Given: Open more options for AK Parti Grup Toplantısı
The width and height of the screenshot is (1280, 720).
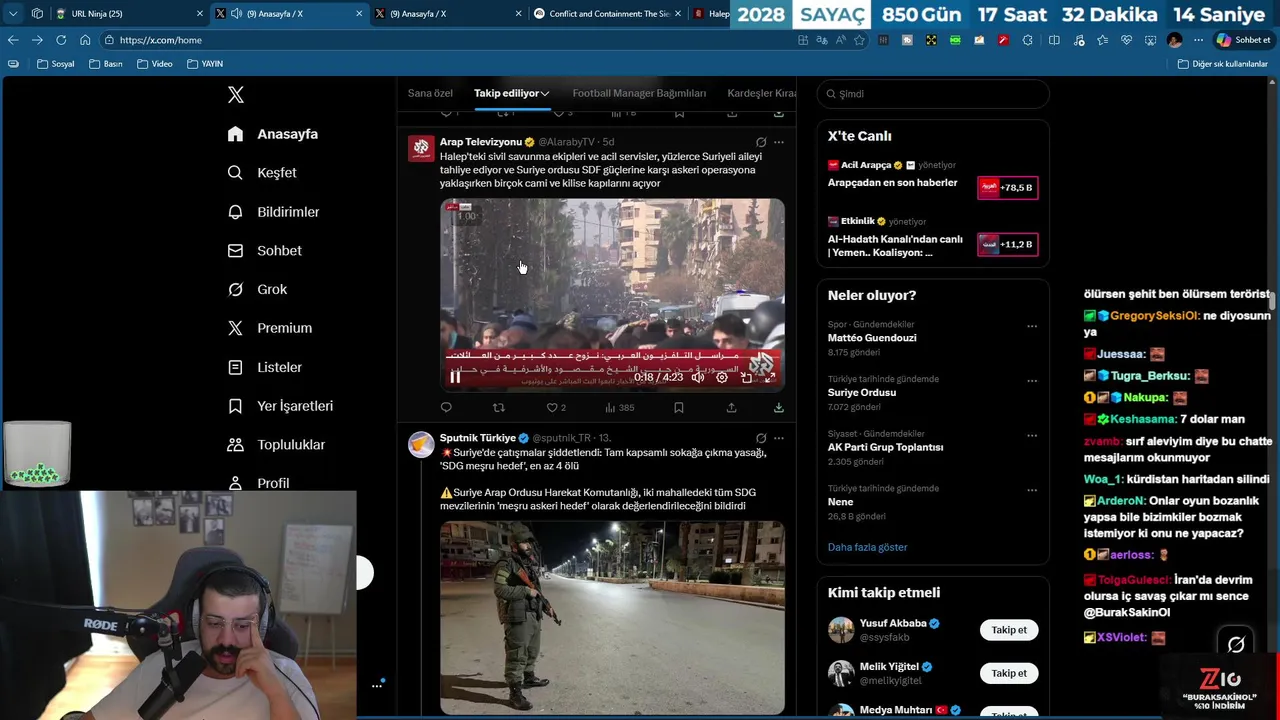Looking at the screenshot, I should coord(1032,436).
